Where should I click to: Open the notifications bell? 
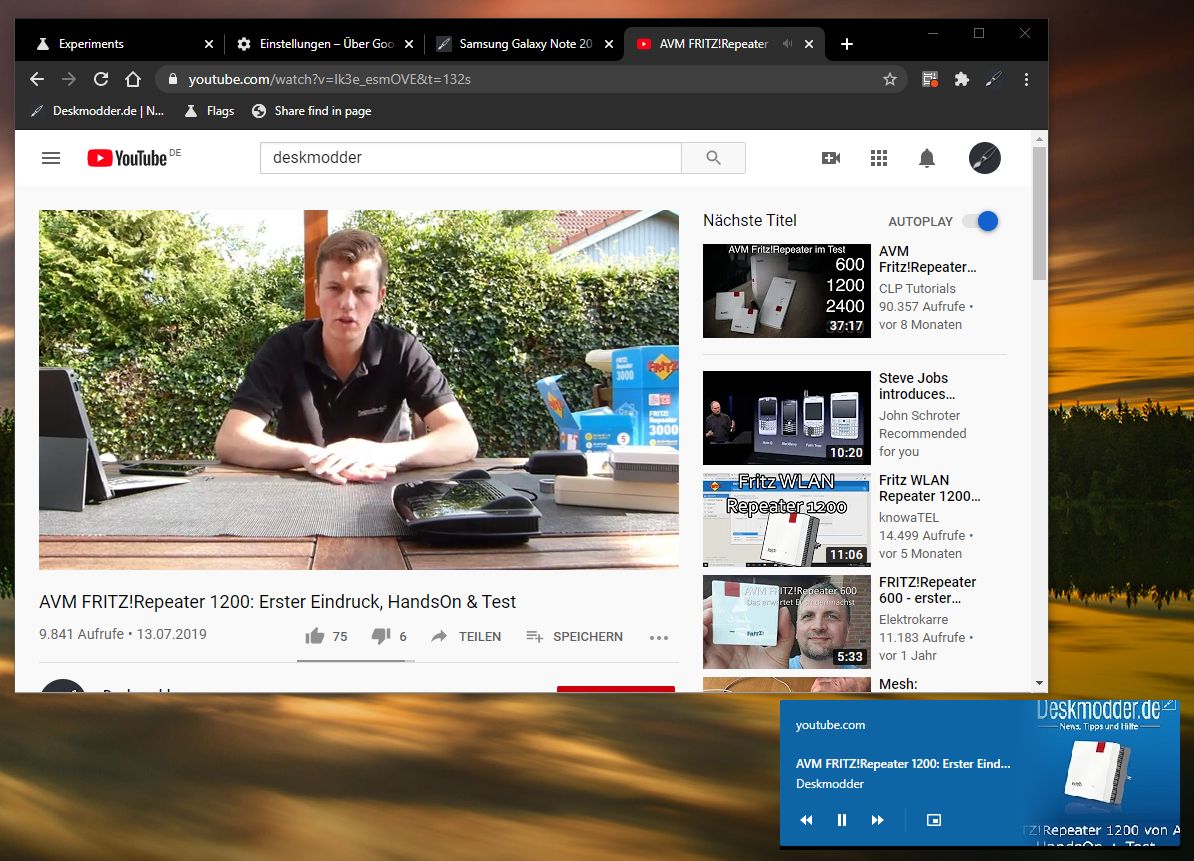(x=927, y=158)
